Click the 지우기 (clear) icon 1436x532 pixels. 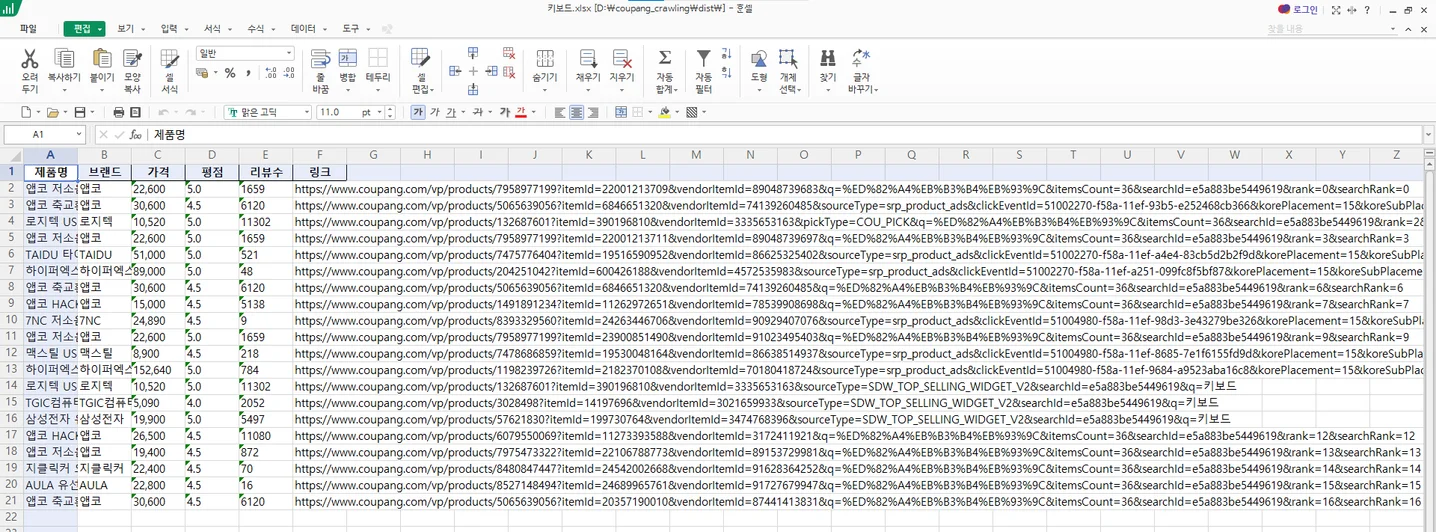(x=622, y=59)
